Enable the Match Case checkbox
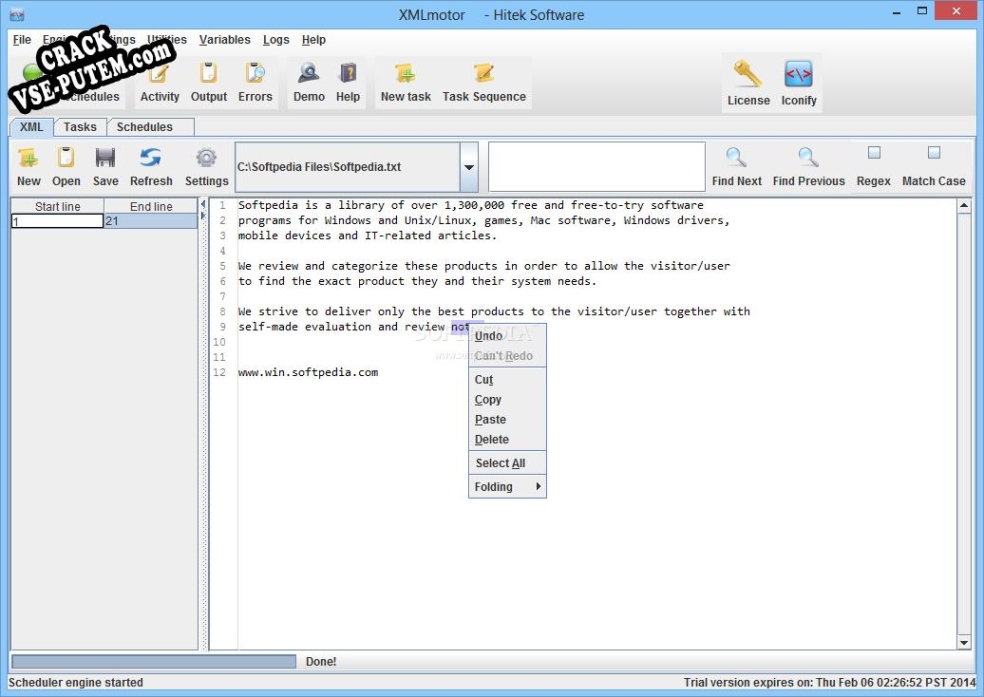This screenshot has height=697, width=984. click(934, 152)
